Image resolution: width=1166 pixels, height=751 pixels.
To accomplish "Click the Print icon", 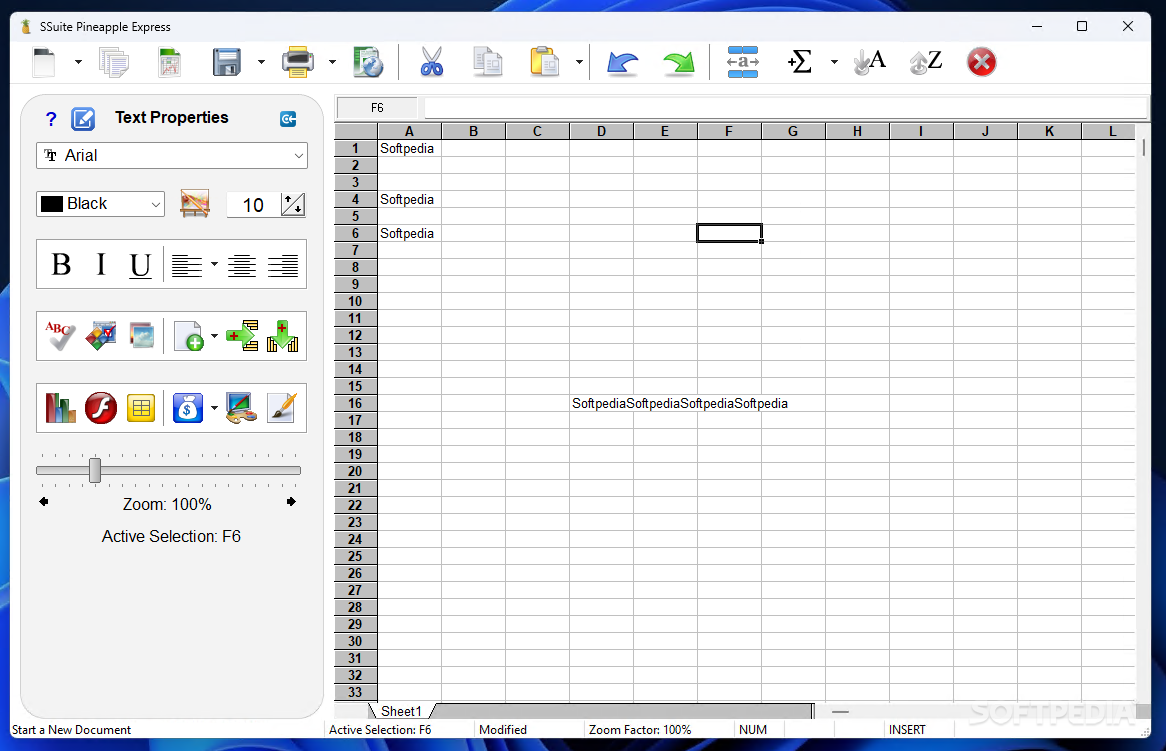I will [297, 62].
